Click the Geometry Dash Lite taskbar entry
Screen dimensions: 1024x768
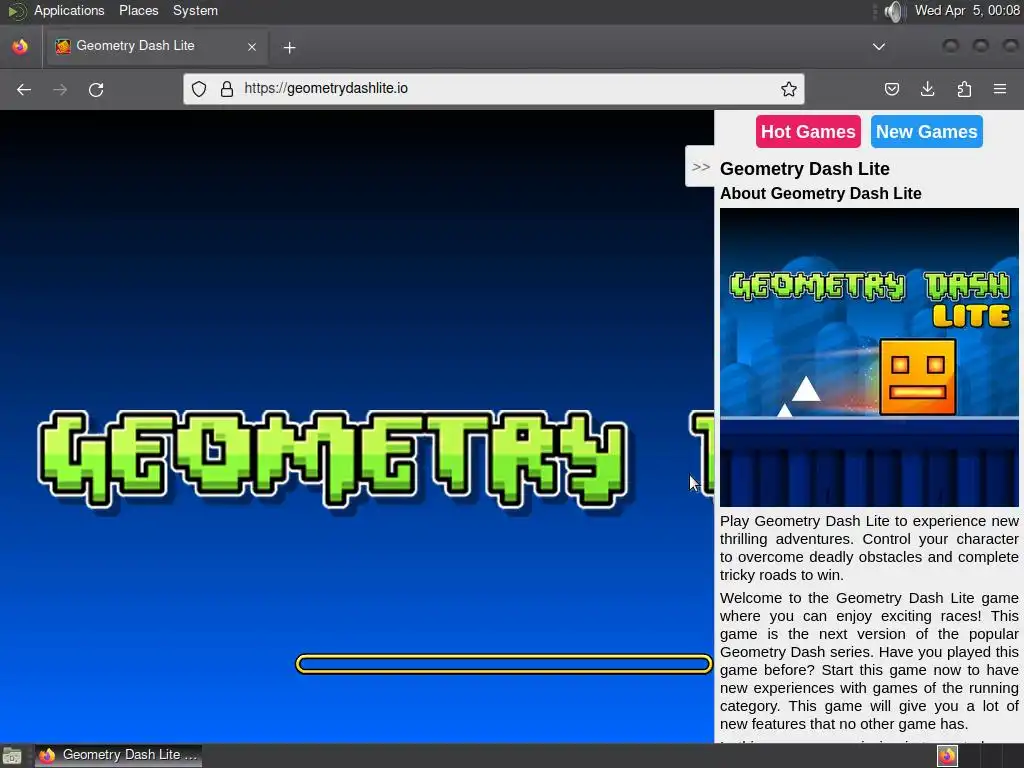coord(118,755)
